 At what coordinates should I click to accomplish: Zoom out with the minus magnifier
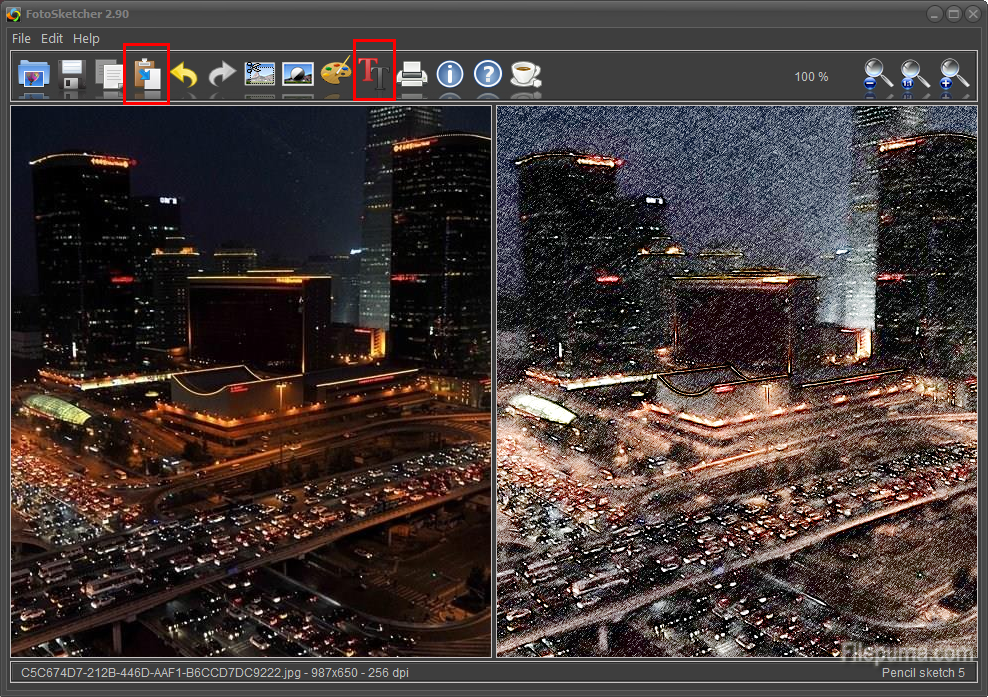click(x=879, y=76)
